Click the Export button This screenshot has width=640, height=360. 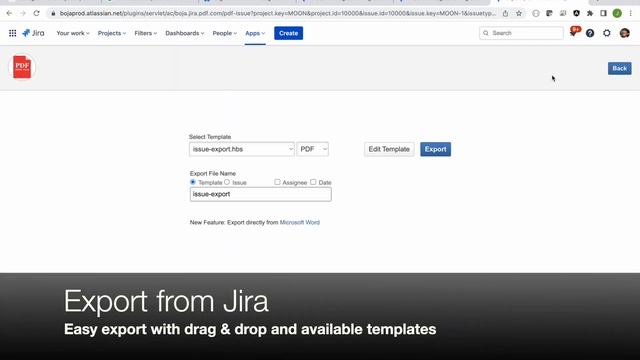(436, 149)
